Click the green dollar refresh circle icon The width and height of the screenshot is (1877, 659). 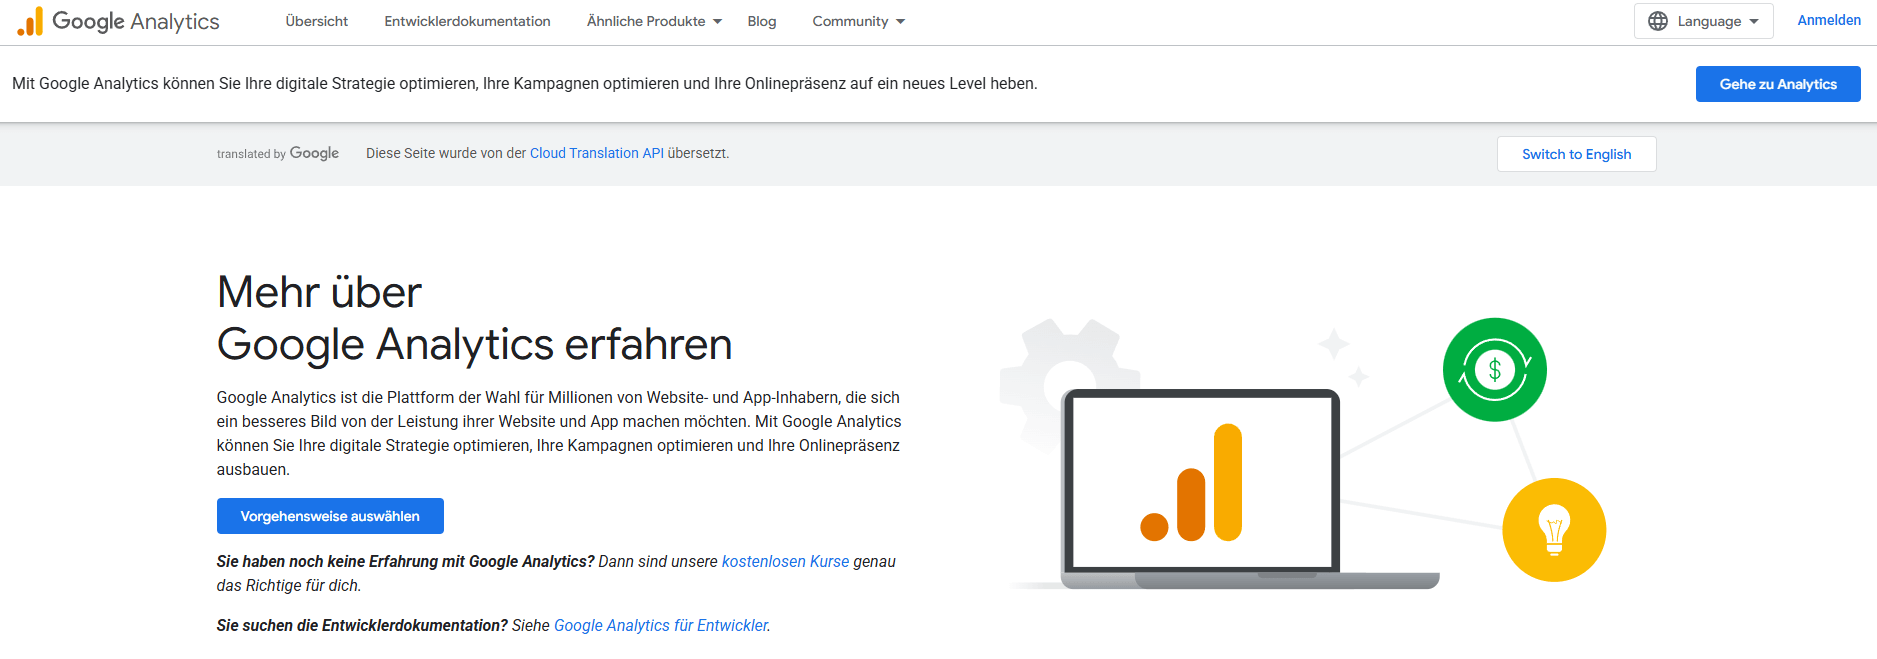(1494, 370)
